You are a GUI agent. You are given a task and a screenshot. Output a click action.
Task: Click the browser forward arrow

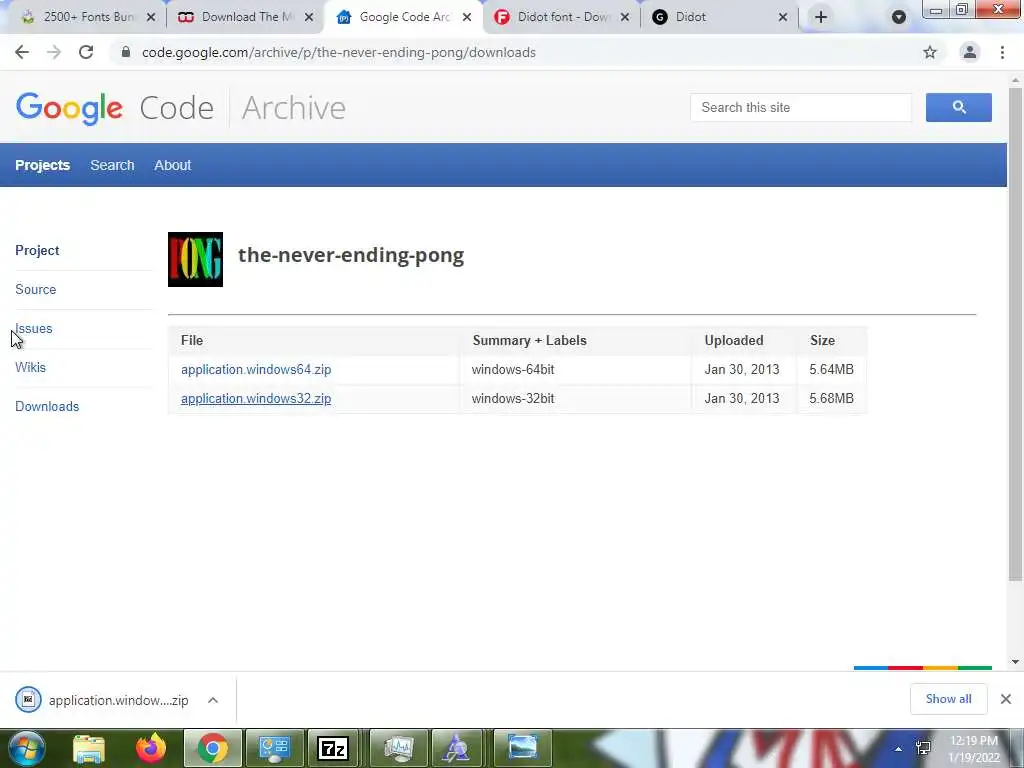(x=54, y=52)
